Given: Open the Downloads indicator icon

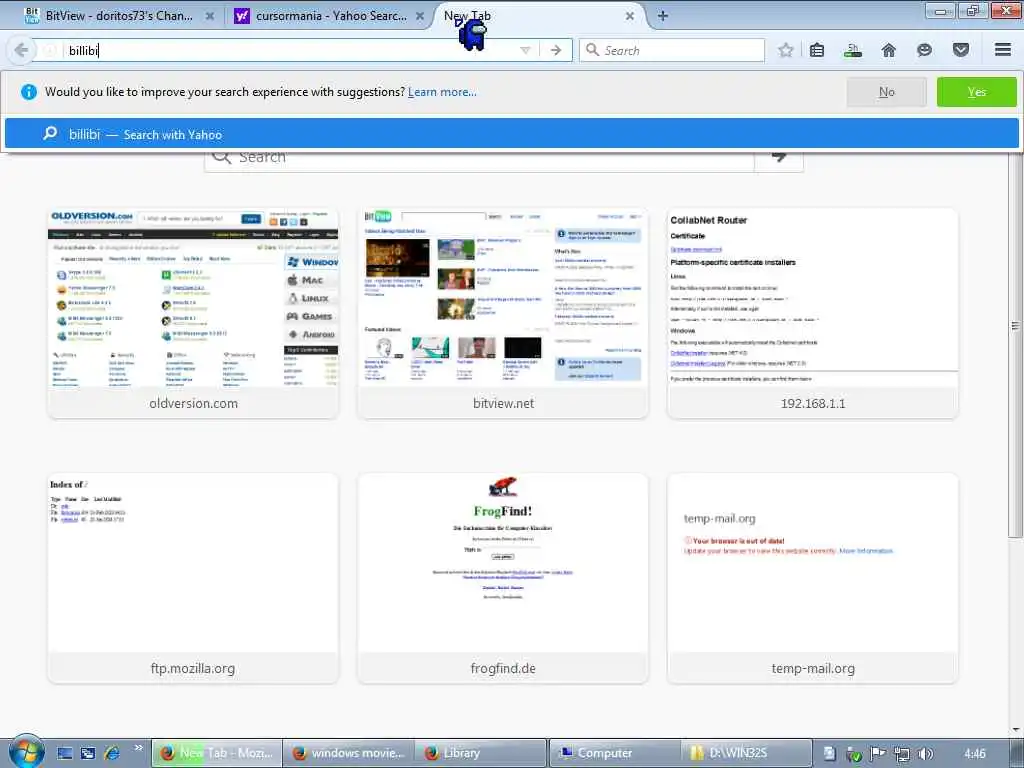Looking at the screenshot, I should (x=852, y=50).
